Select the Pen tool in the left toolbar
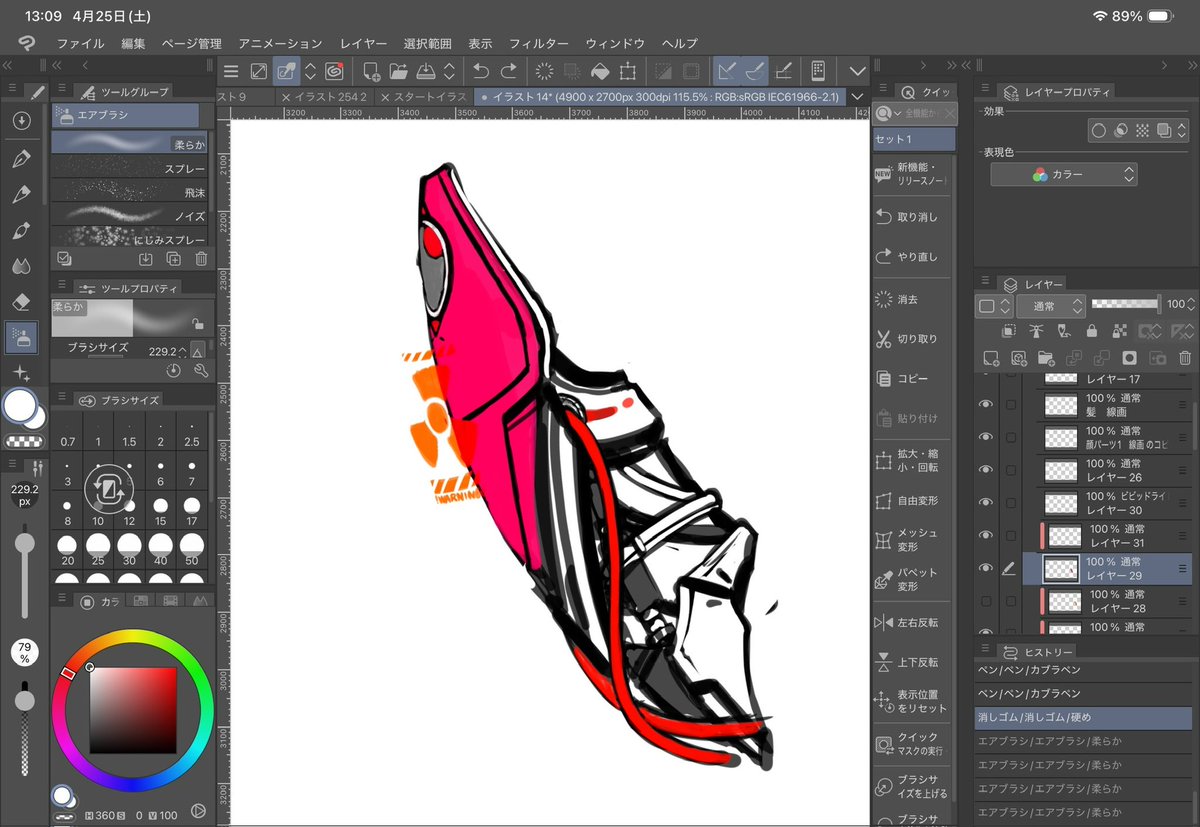This screenshot has width=1200, height=827. 21,159
